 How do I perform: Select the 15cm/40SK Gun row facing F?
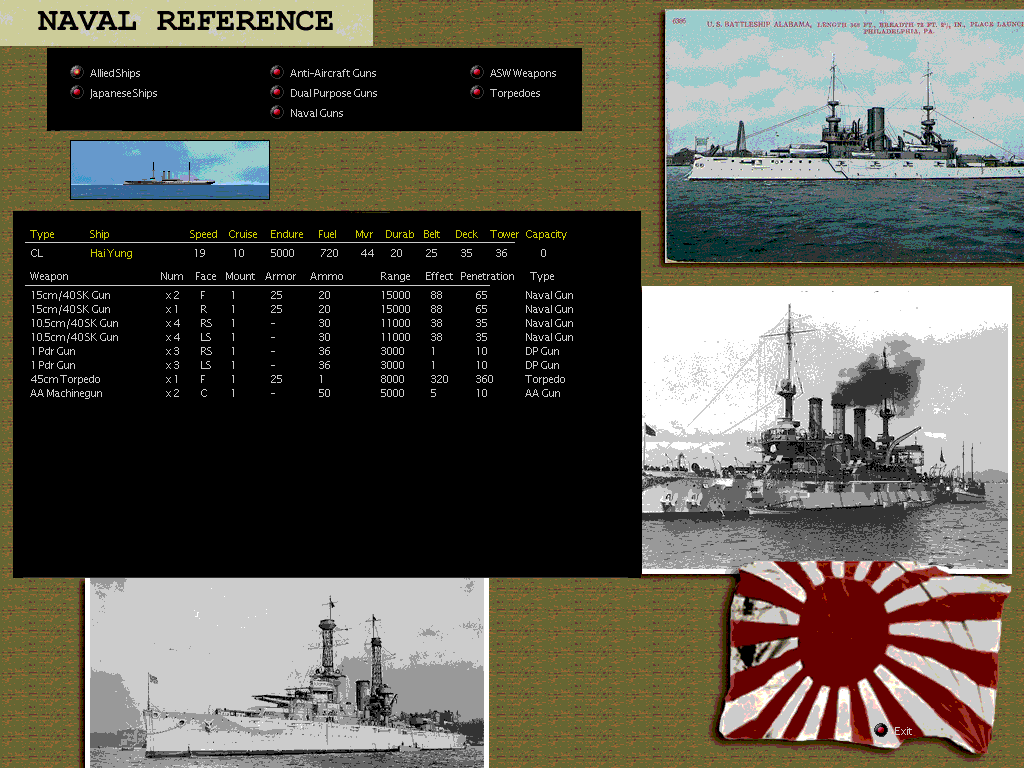coord(302,295)
